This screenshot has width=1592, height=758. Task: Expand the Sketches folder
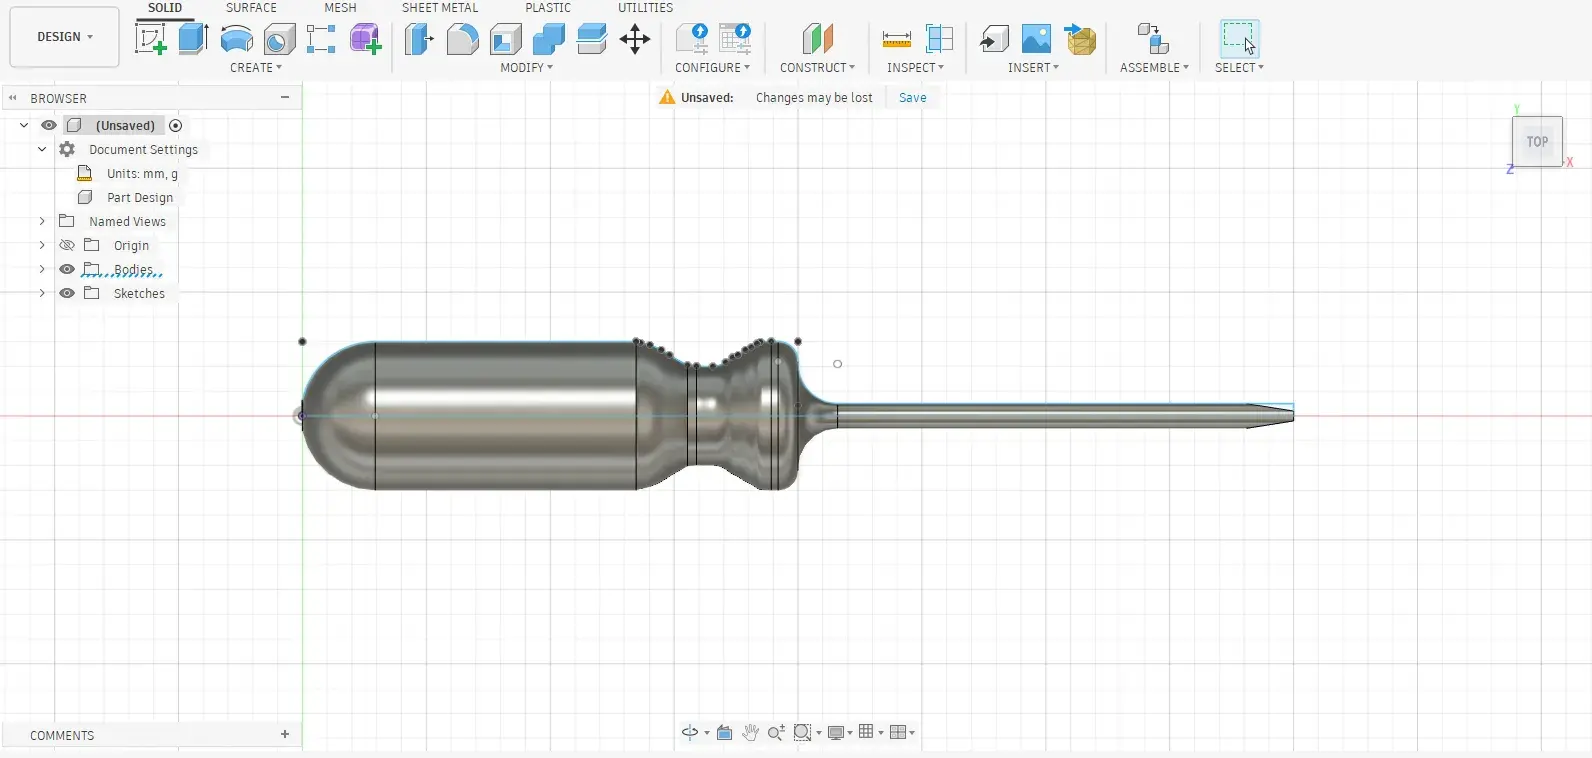[x=42, y=293]
